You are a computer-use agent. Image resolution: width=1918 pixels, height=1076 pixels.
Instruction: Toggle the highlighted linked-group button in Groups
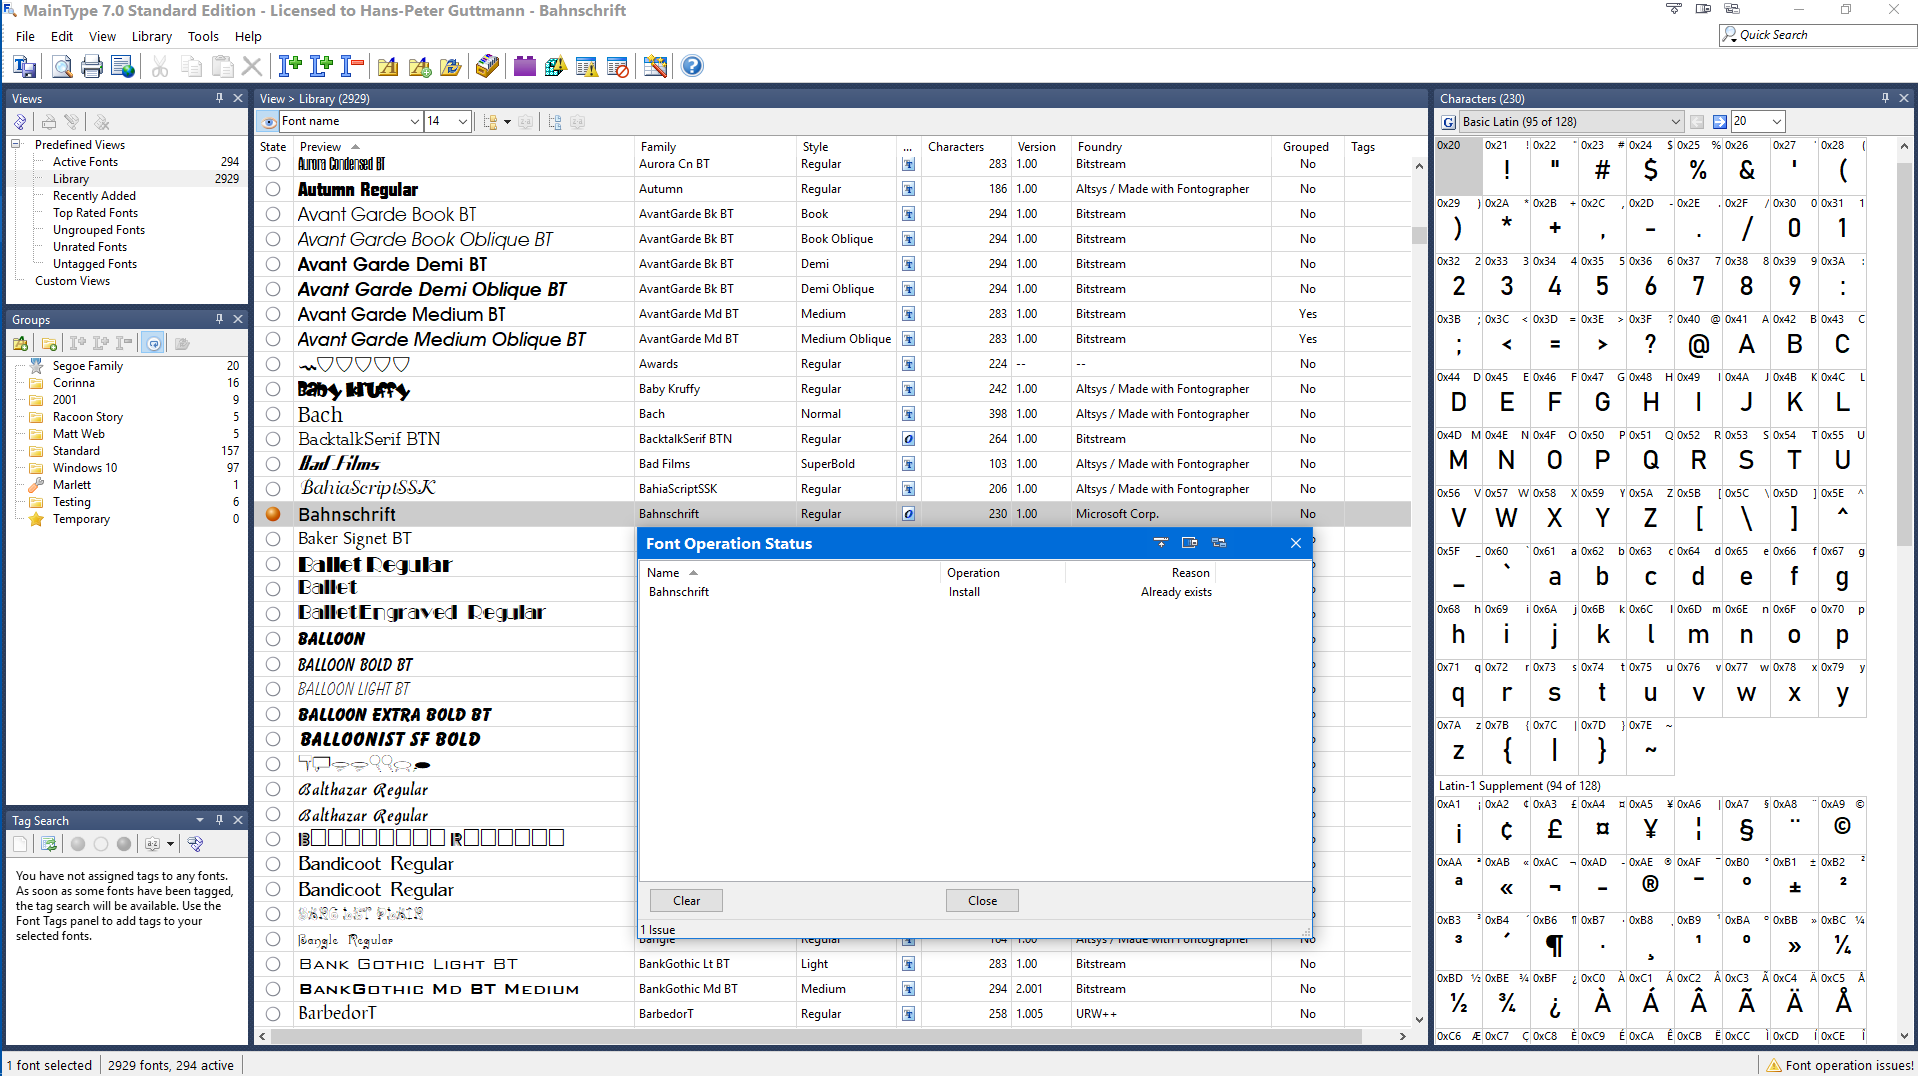coord(153,344)
